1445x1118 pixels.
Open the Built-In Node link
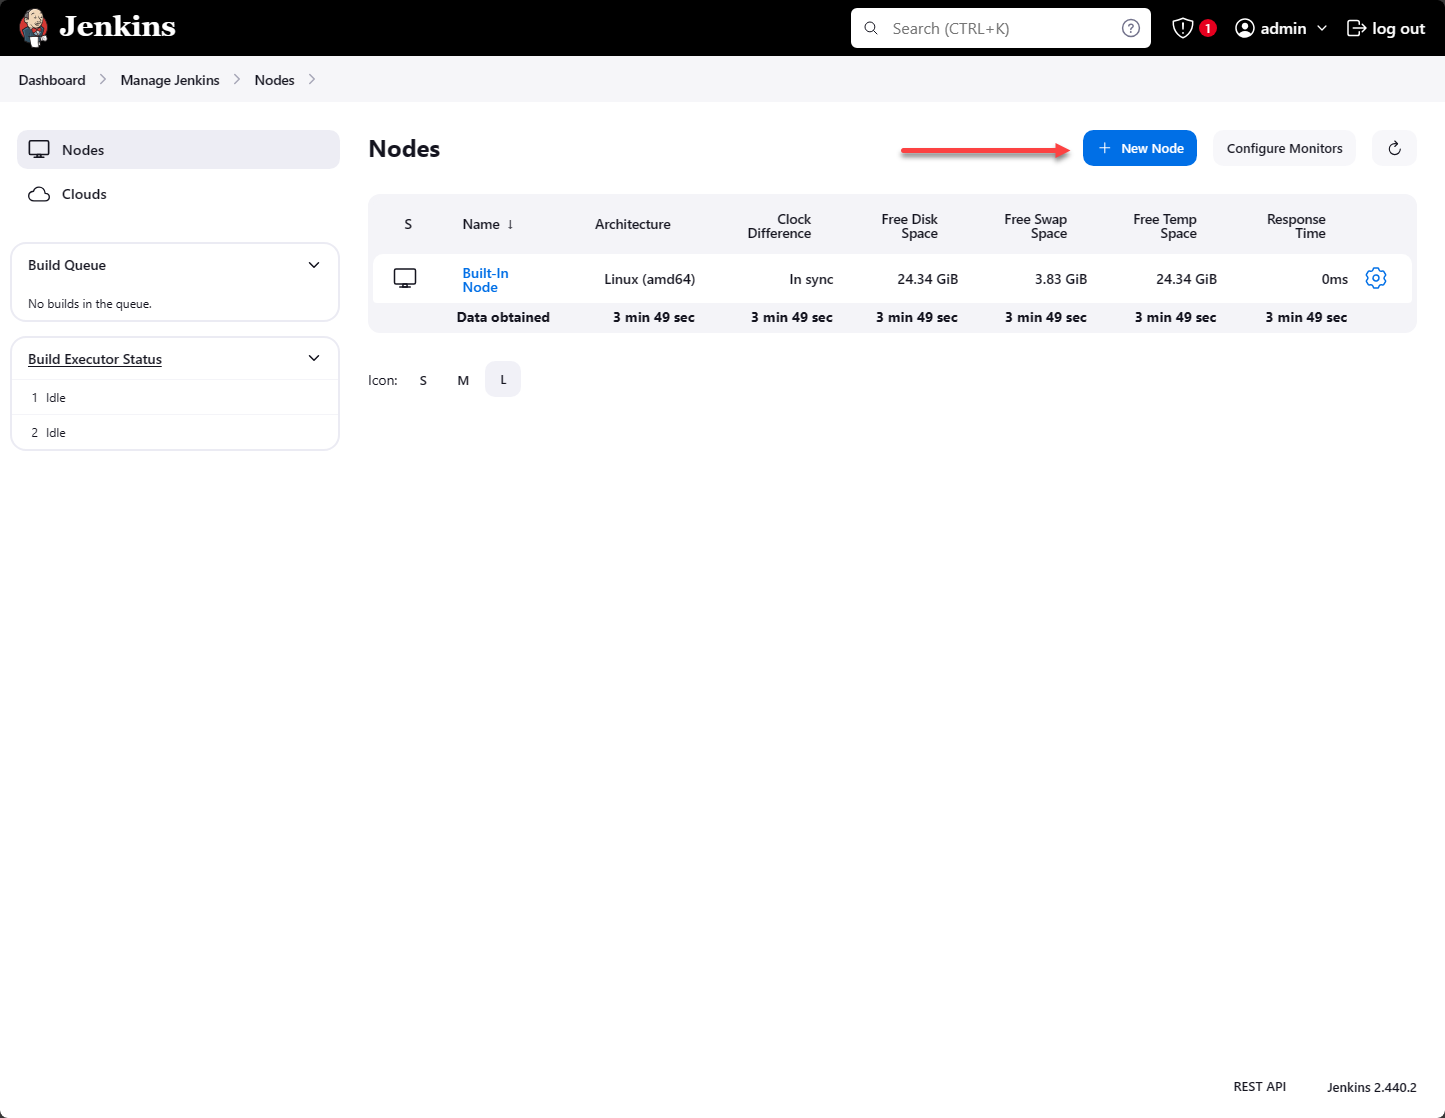tap(485, 280)
